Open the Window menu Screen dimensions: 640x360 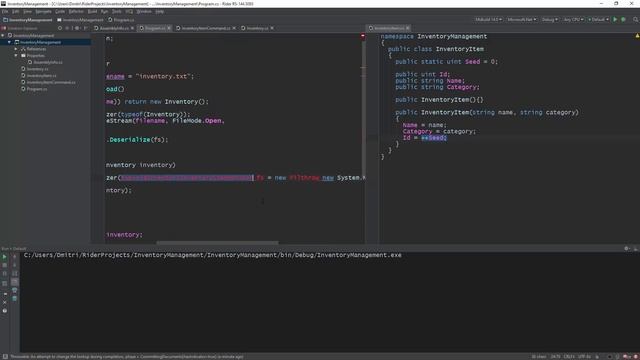144,11
